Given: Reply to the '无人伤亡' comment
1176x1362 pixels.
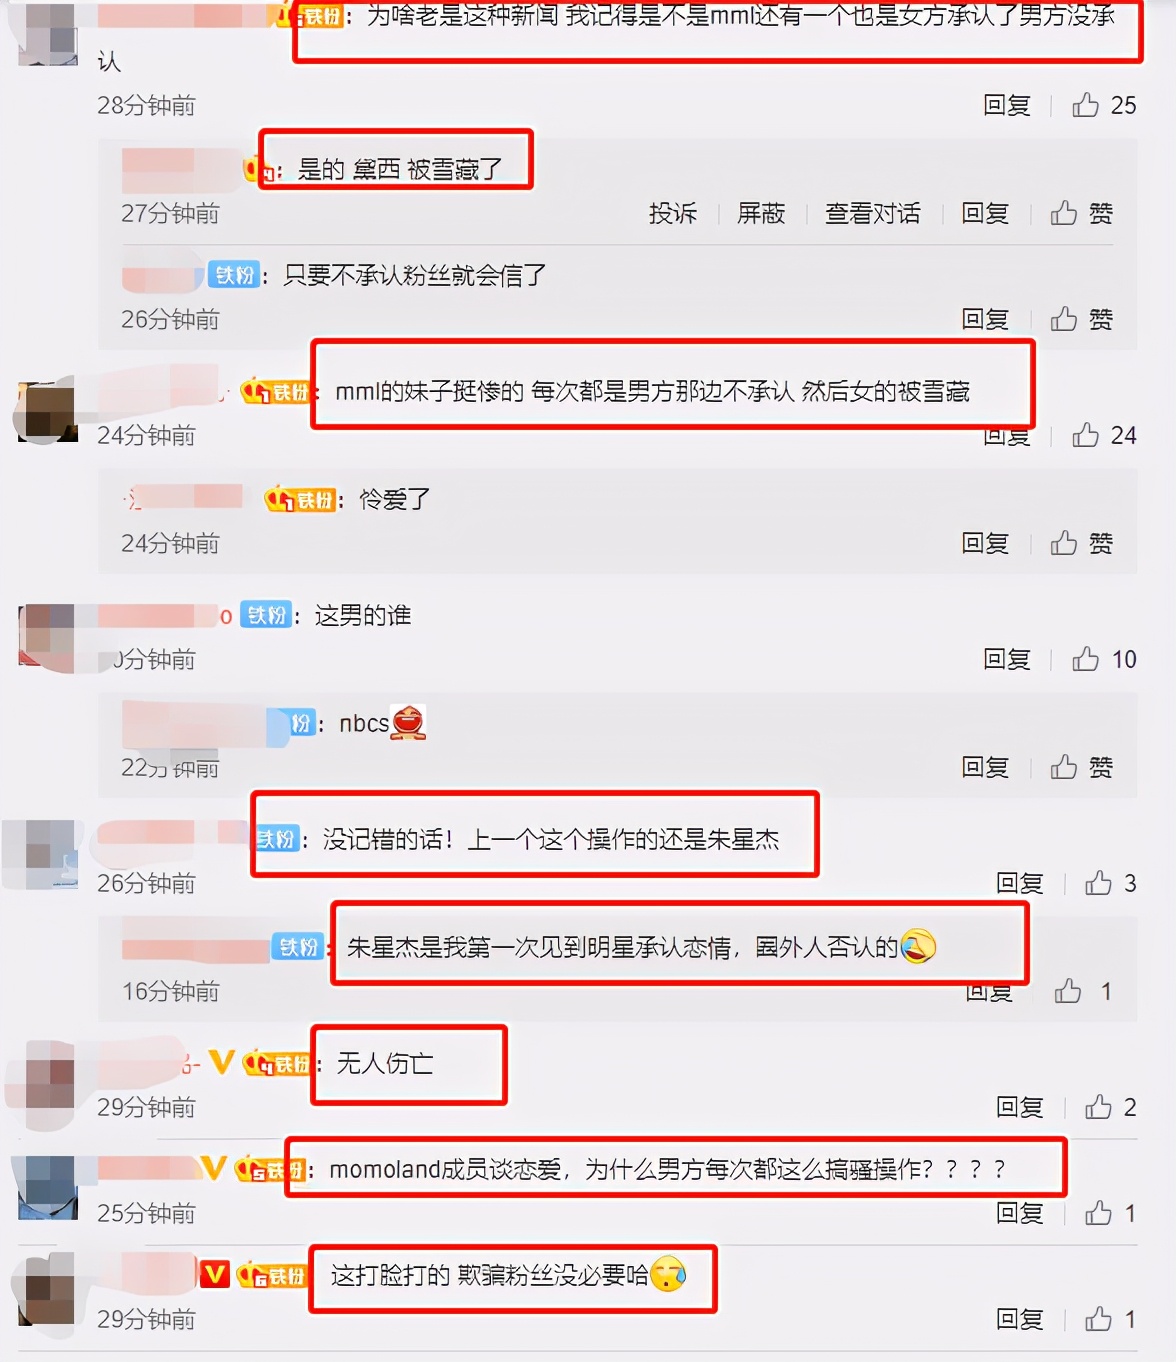Looking at the screenshot, I should click(1020, 1107).
